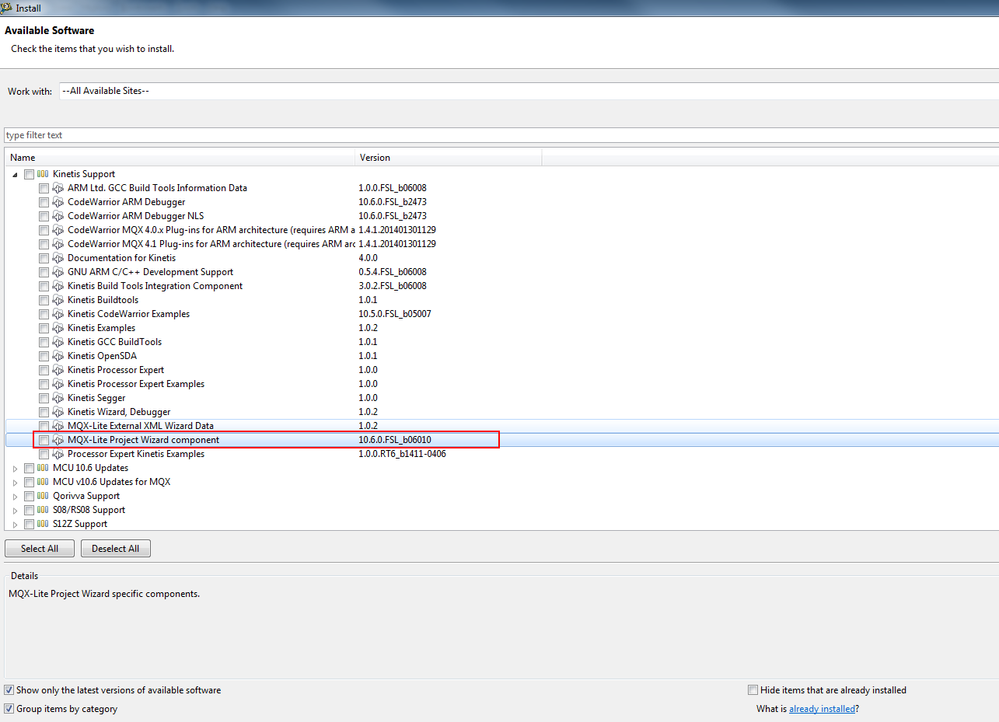The height and width of the screenshot is (722, 999).
Task: Click the Kinetis GCC BuildTools feature icon
Action: click(58, 342)
